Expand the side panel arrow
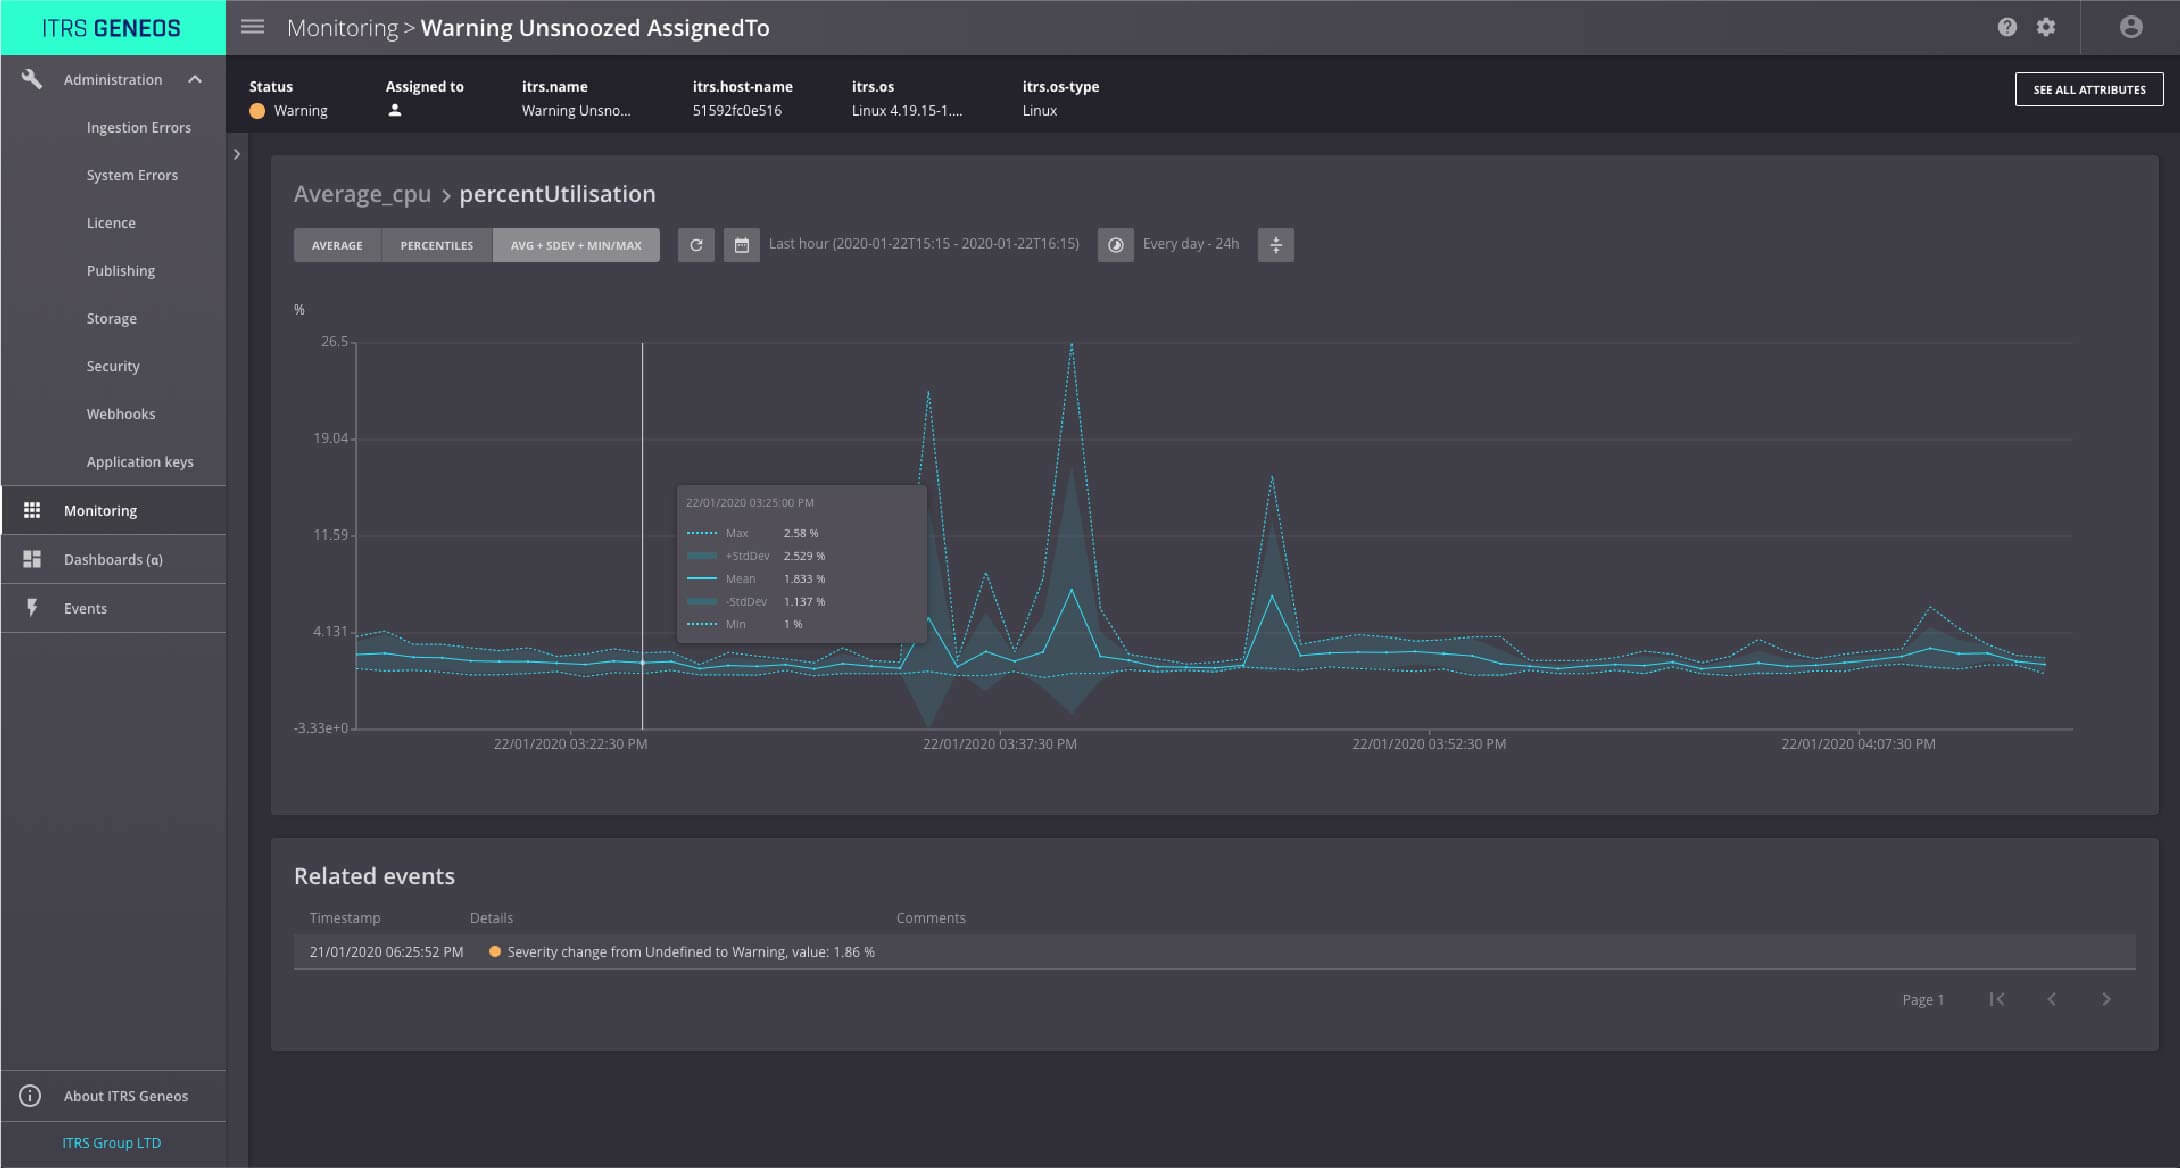Screen dimensions: 2180x1168 click(237, 155)
